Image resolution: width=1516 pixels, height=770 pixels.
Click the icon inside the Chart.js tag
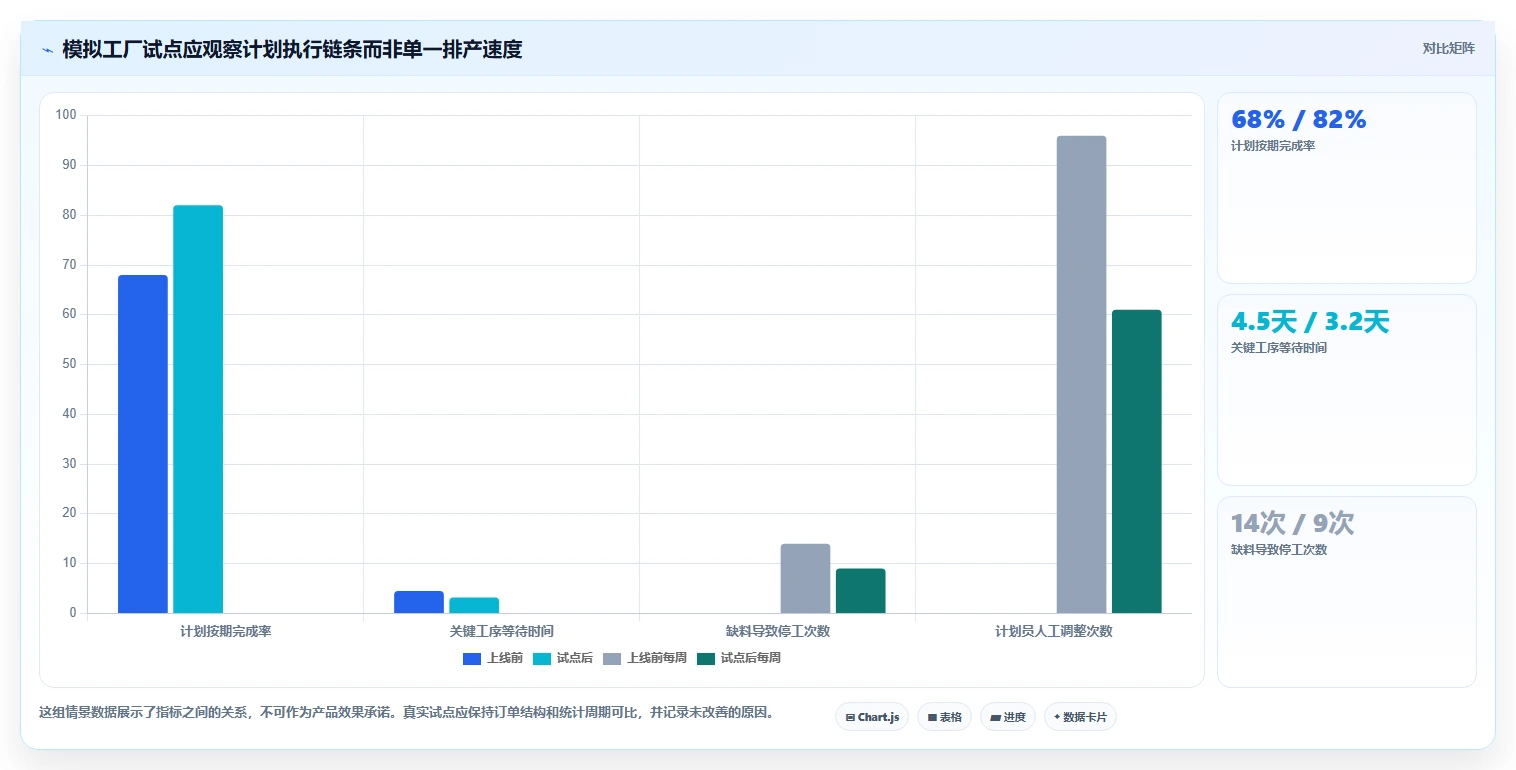tap(850, 717)
